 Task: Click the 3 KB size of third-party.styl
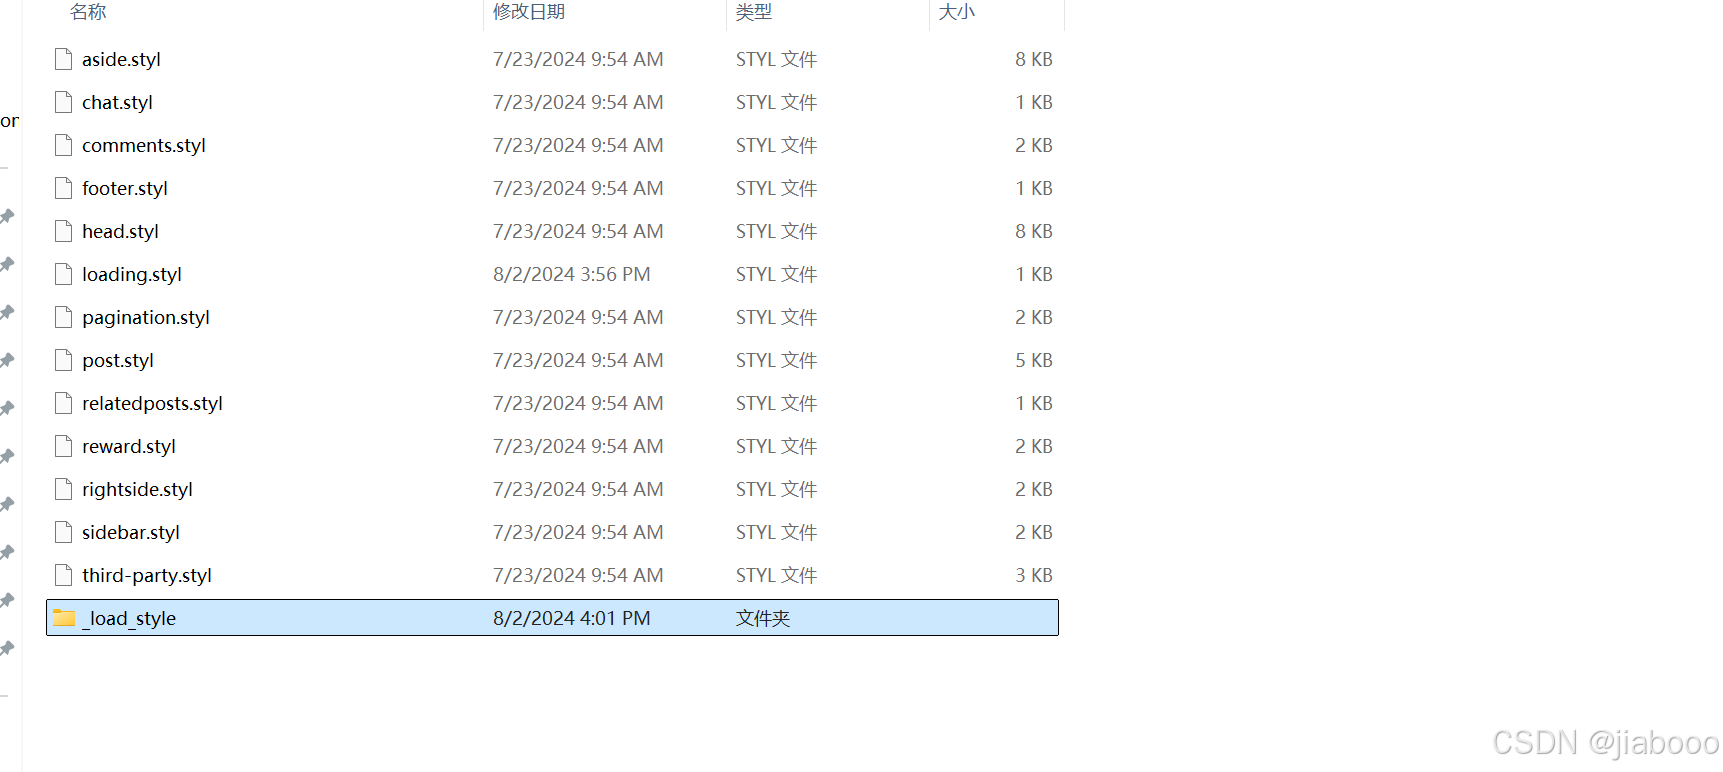pos(1034,575)
